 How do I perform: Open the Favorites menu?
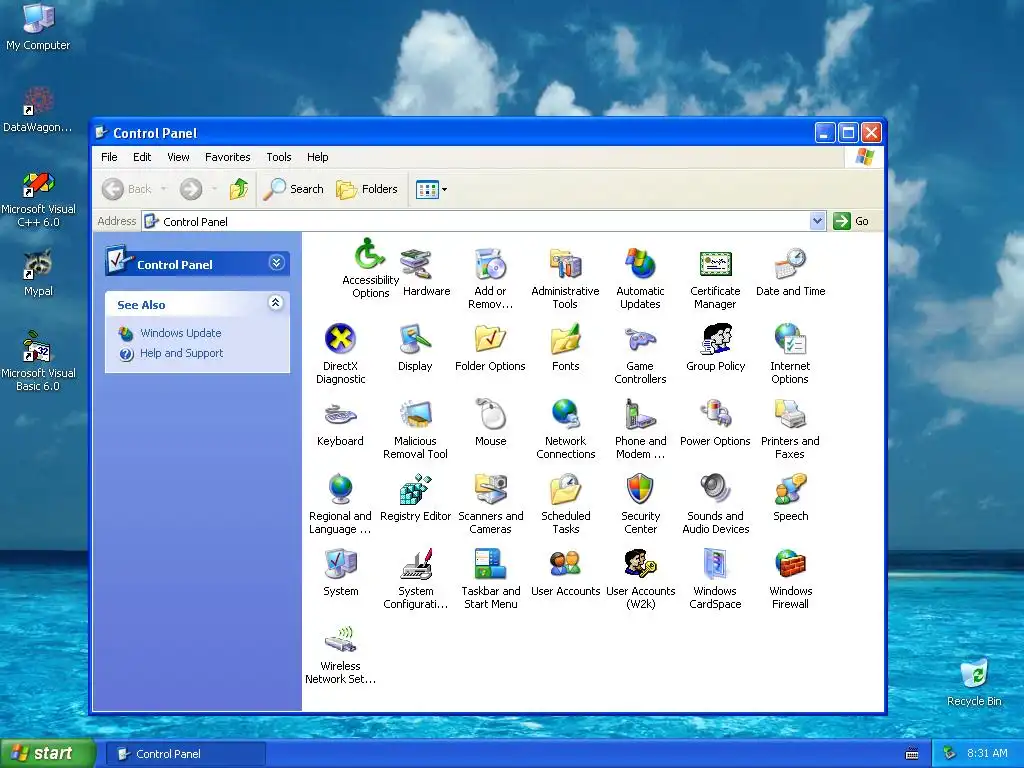(x=227, y=157)
